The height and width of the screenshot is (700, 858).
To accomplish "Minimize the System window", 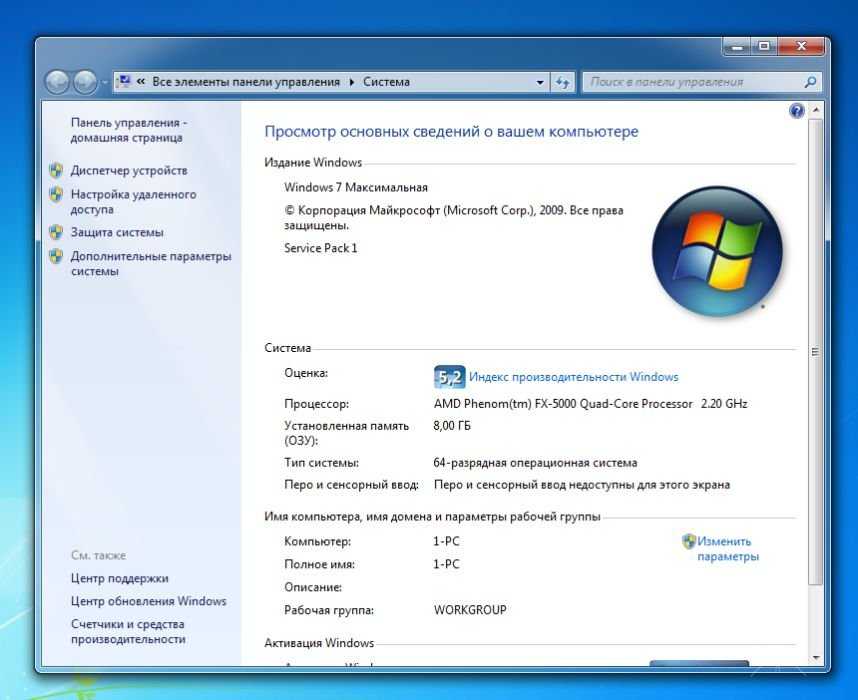I will [x=737, y=47].
